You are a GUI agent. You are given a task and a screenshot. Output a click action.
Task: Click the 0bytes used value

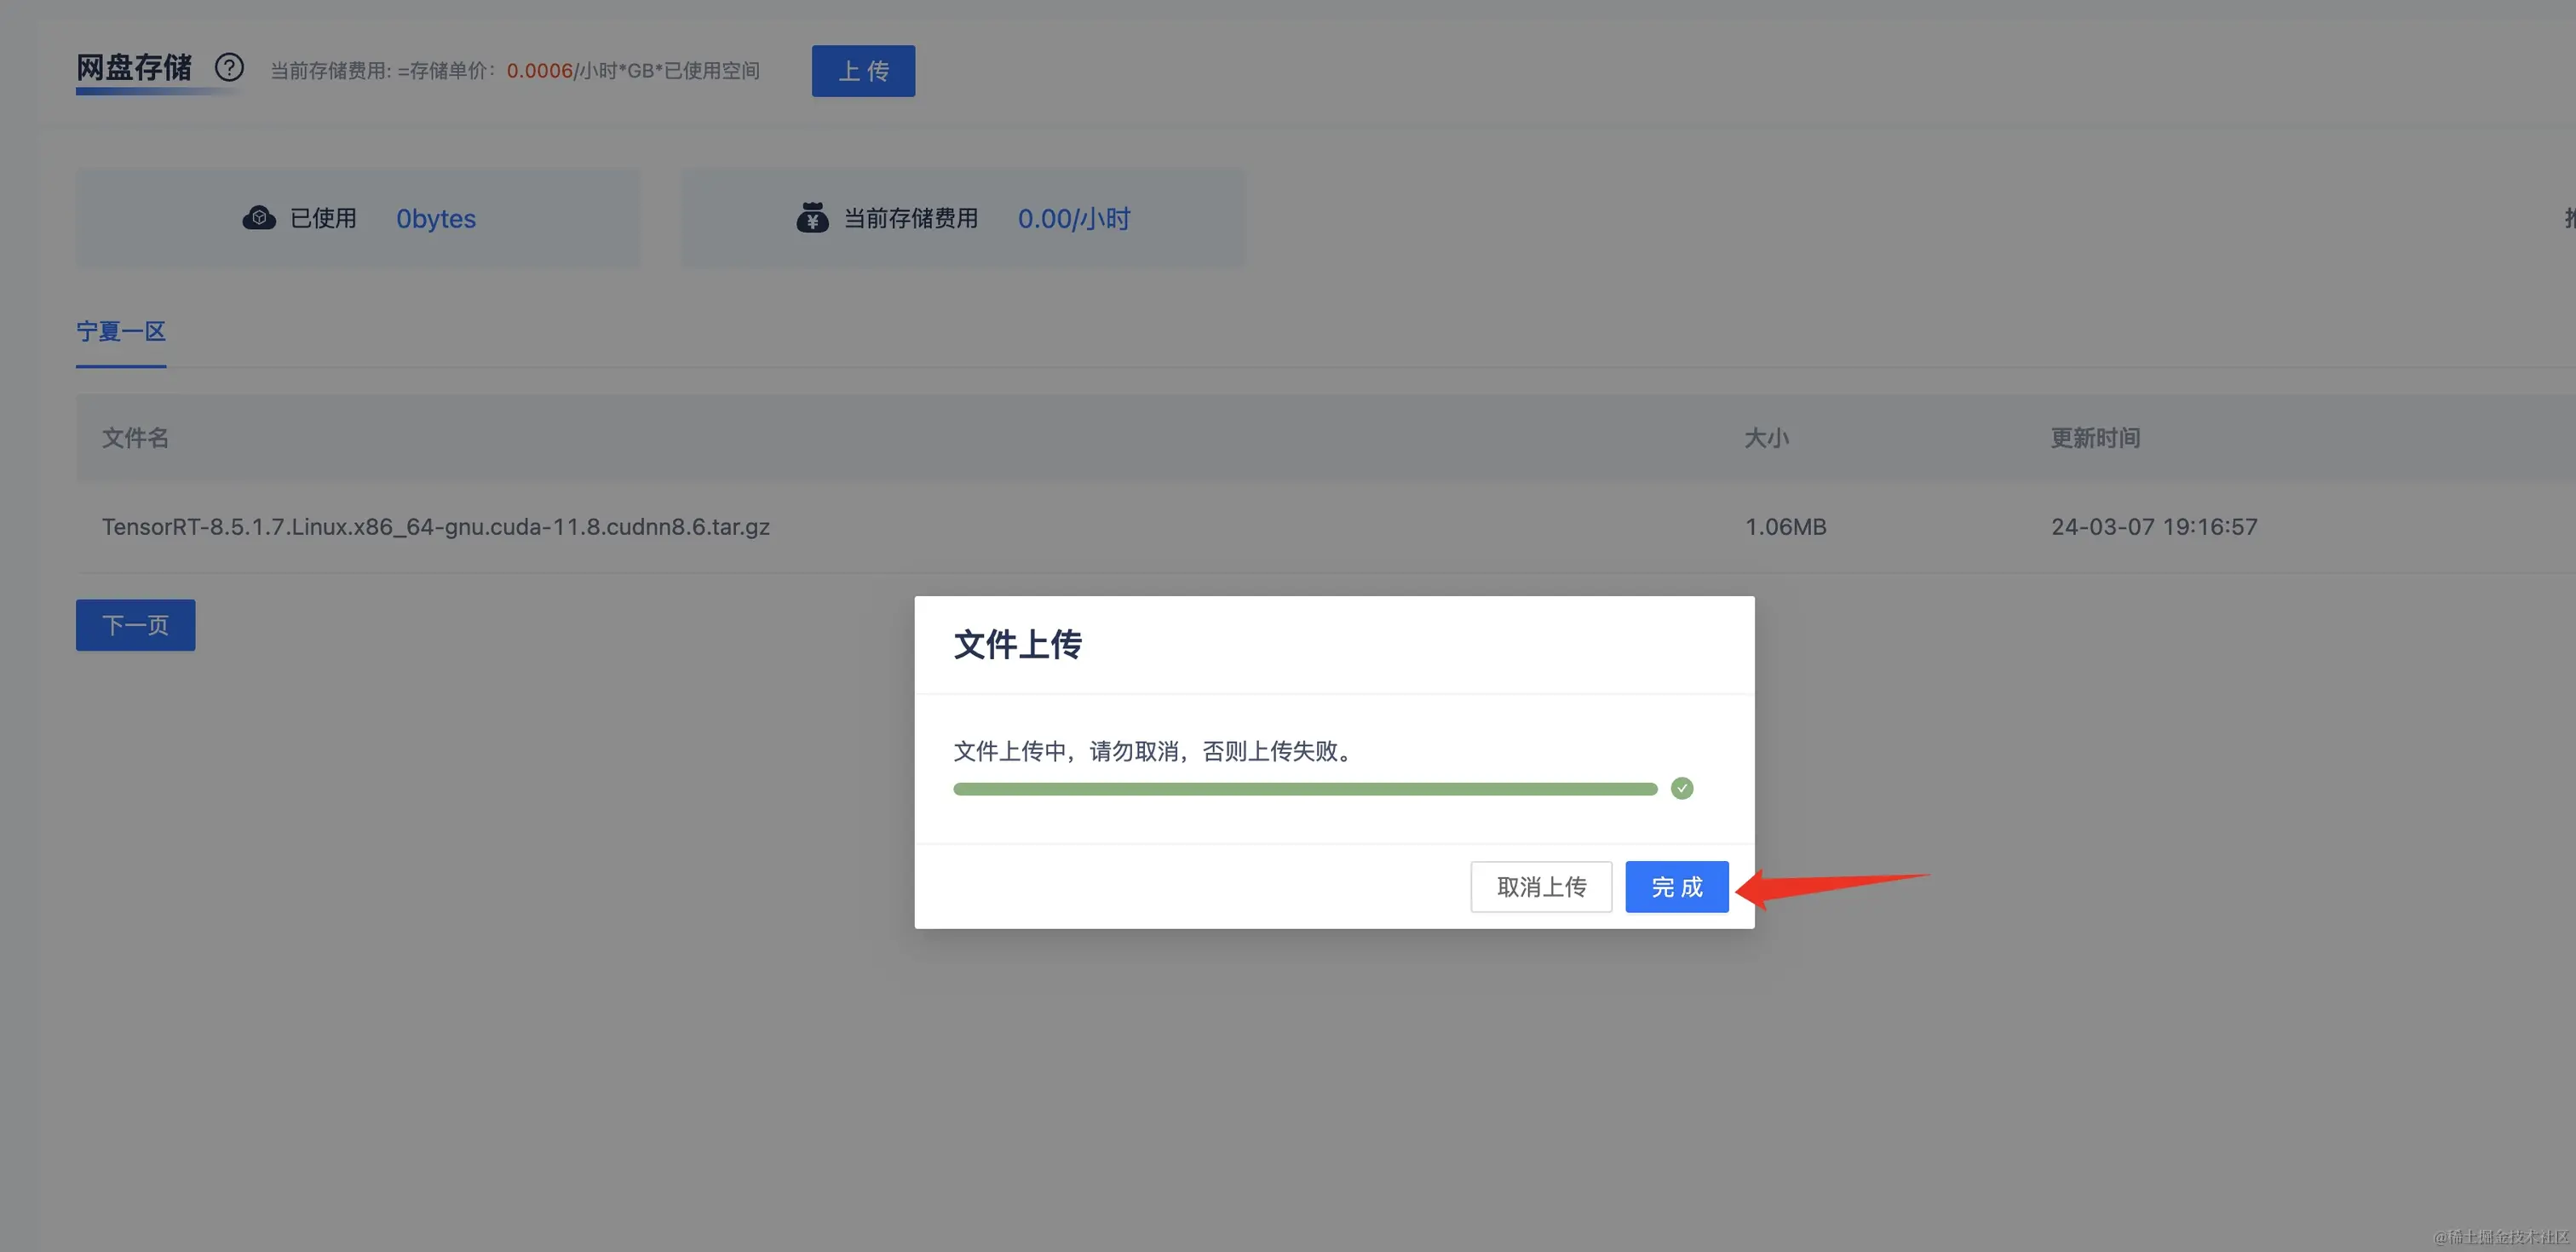[x=435, y=219]
